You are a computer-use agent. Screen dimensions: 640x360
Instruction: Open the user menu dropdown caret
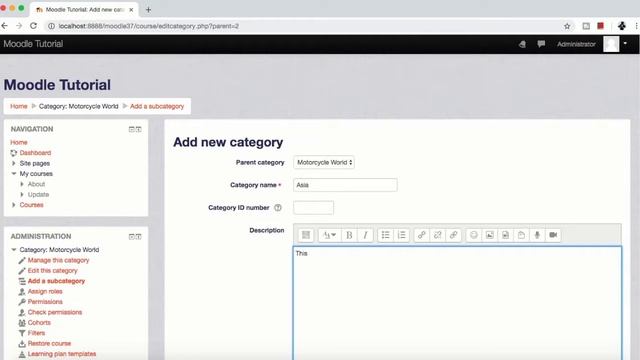coord(625,44)
